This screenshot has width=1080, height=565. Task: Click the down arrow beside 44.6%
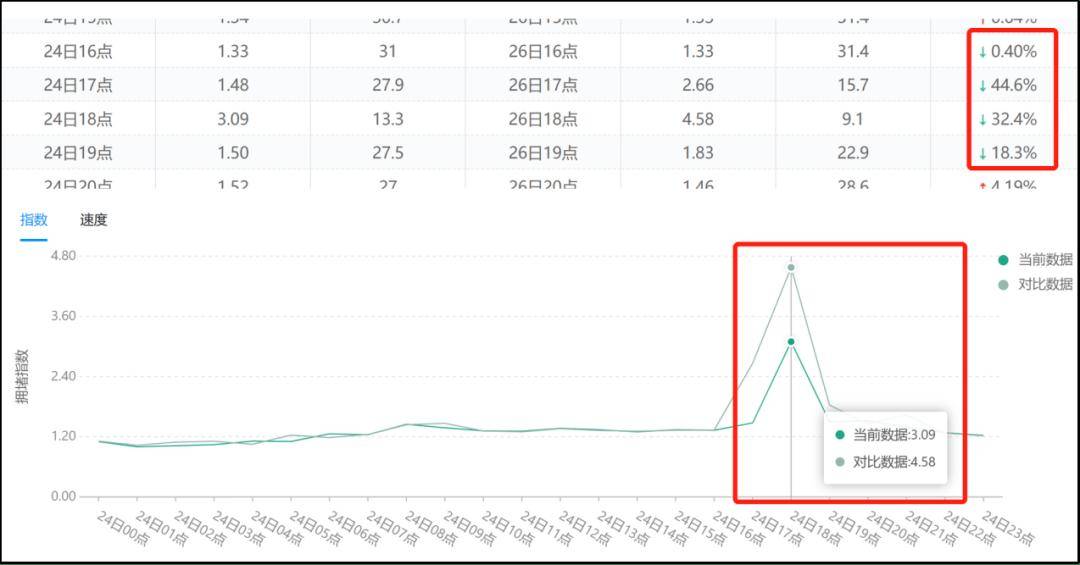pyautogui.click(x=982, y=86)
